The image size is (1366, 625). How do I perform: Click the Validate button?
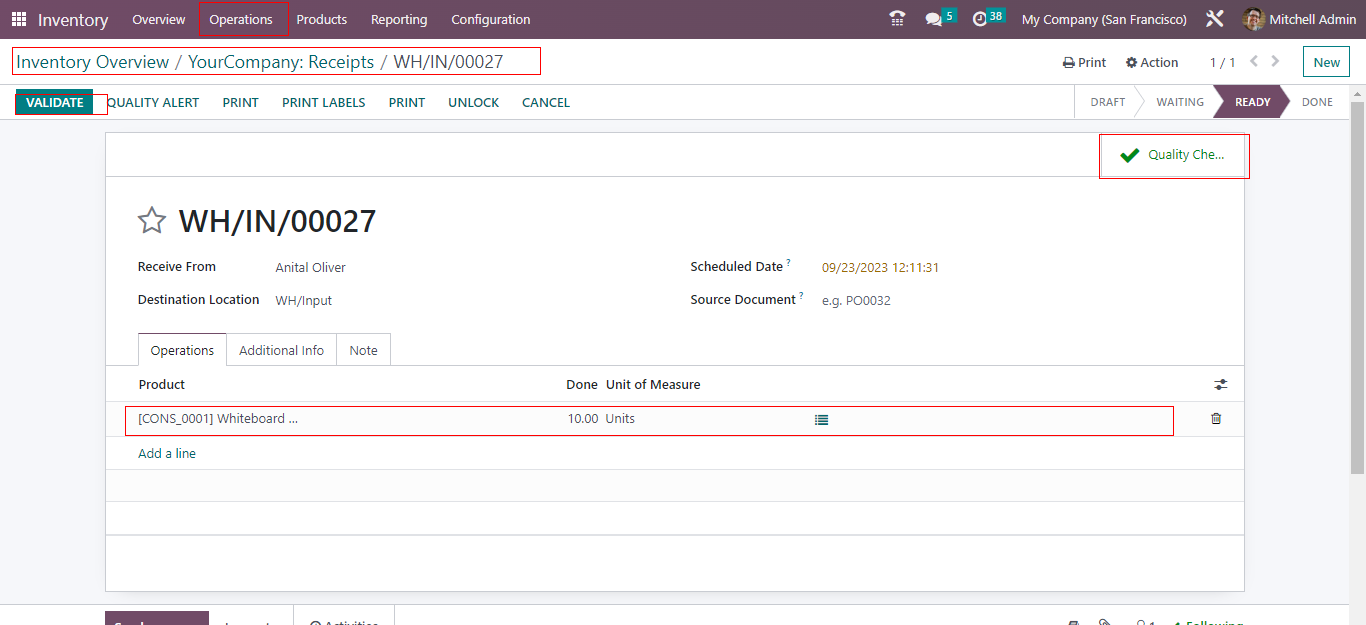tap(55, 102)
